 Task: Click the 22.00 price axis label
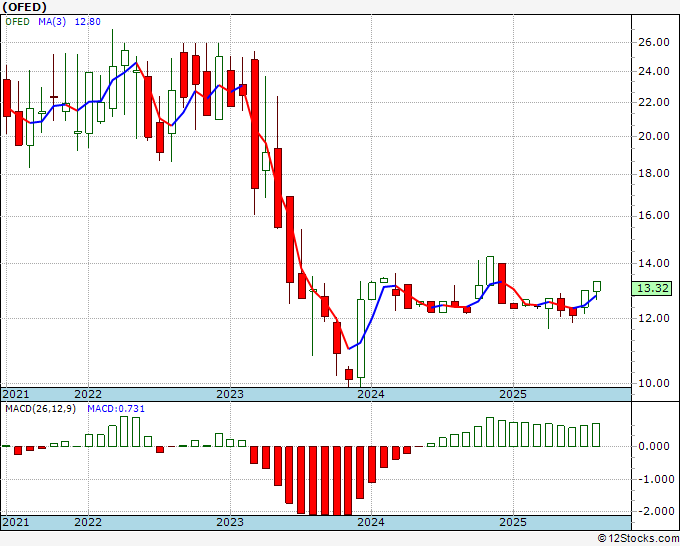tap(654, 102)
